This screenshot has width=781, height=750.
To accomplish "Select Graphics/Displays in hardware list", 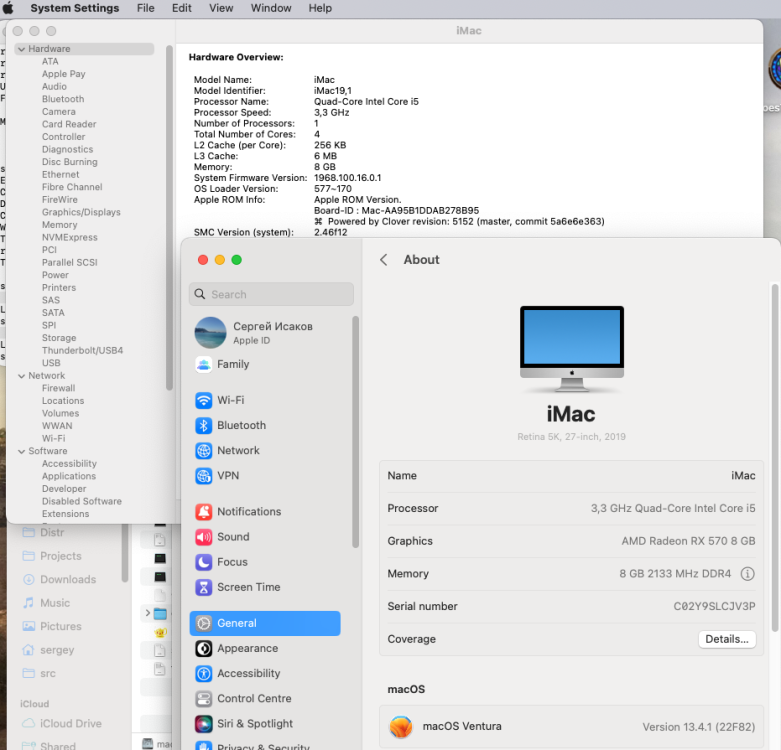I will pyautogui.click(x=81, y=212).
